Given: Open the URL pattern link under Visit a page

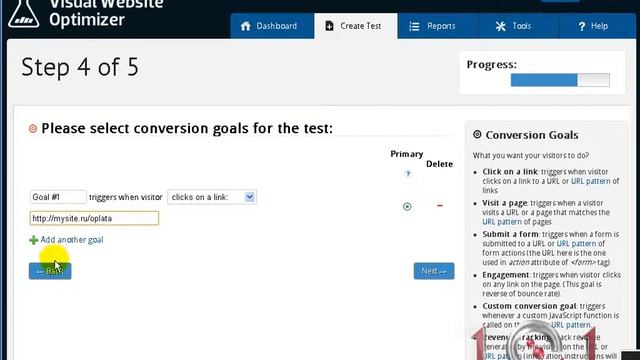Looking at the screenshot, I should click(x=502, y=222).
